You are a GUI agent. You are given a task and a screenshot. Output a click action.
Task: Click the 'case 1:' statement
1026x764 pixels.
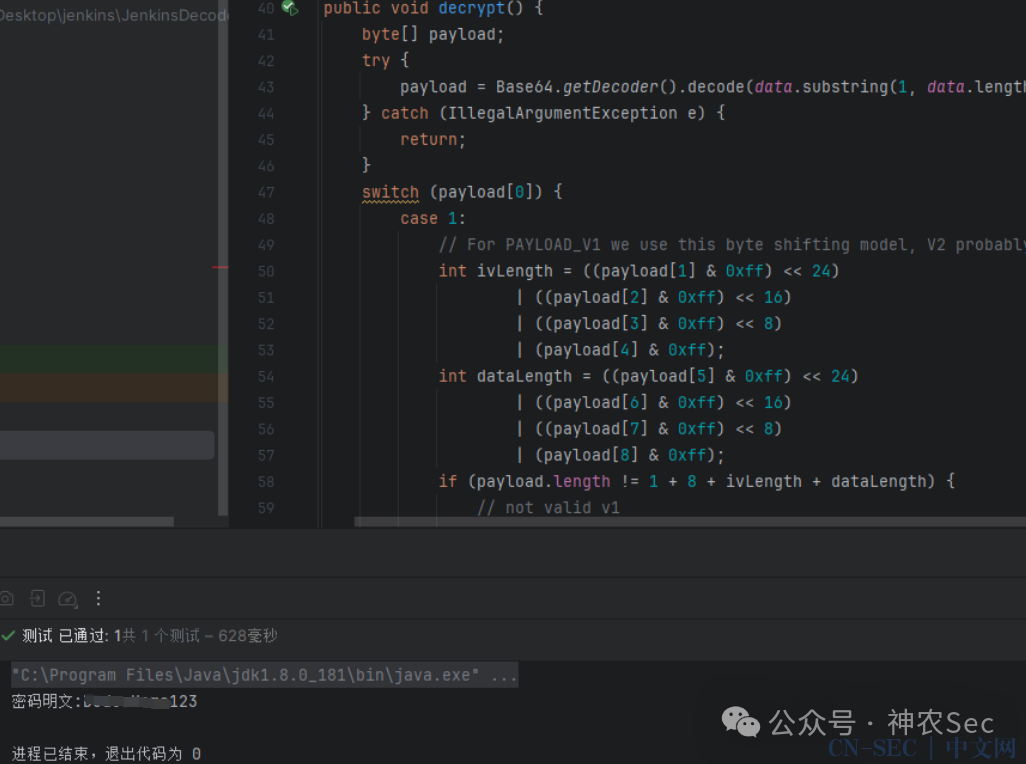point(433,218)
